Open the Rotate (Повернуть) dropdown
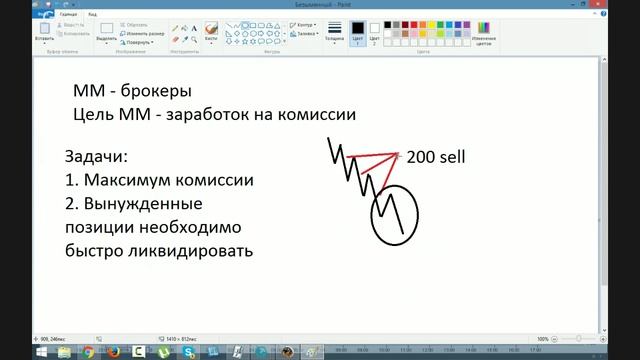Viewport: 640px width, 360px height. 137,42
